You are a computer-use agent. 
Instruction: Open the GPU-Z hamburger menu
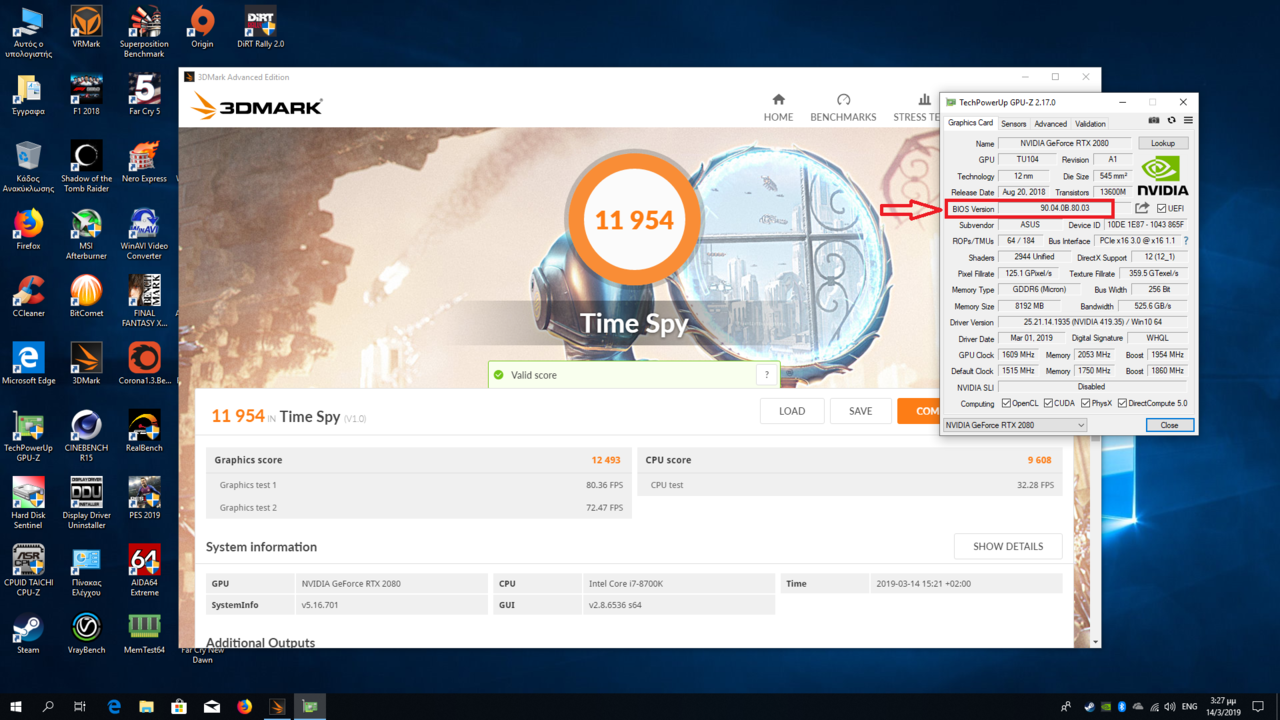pos(1188,121)
